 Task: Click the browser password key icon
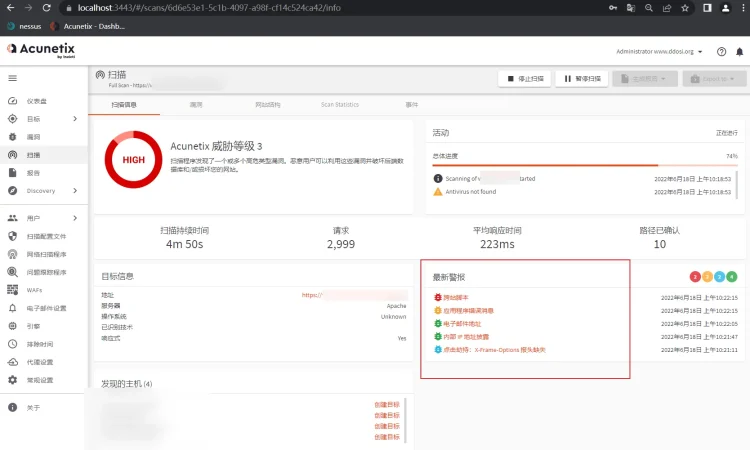click(613, 8)
